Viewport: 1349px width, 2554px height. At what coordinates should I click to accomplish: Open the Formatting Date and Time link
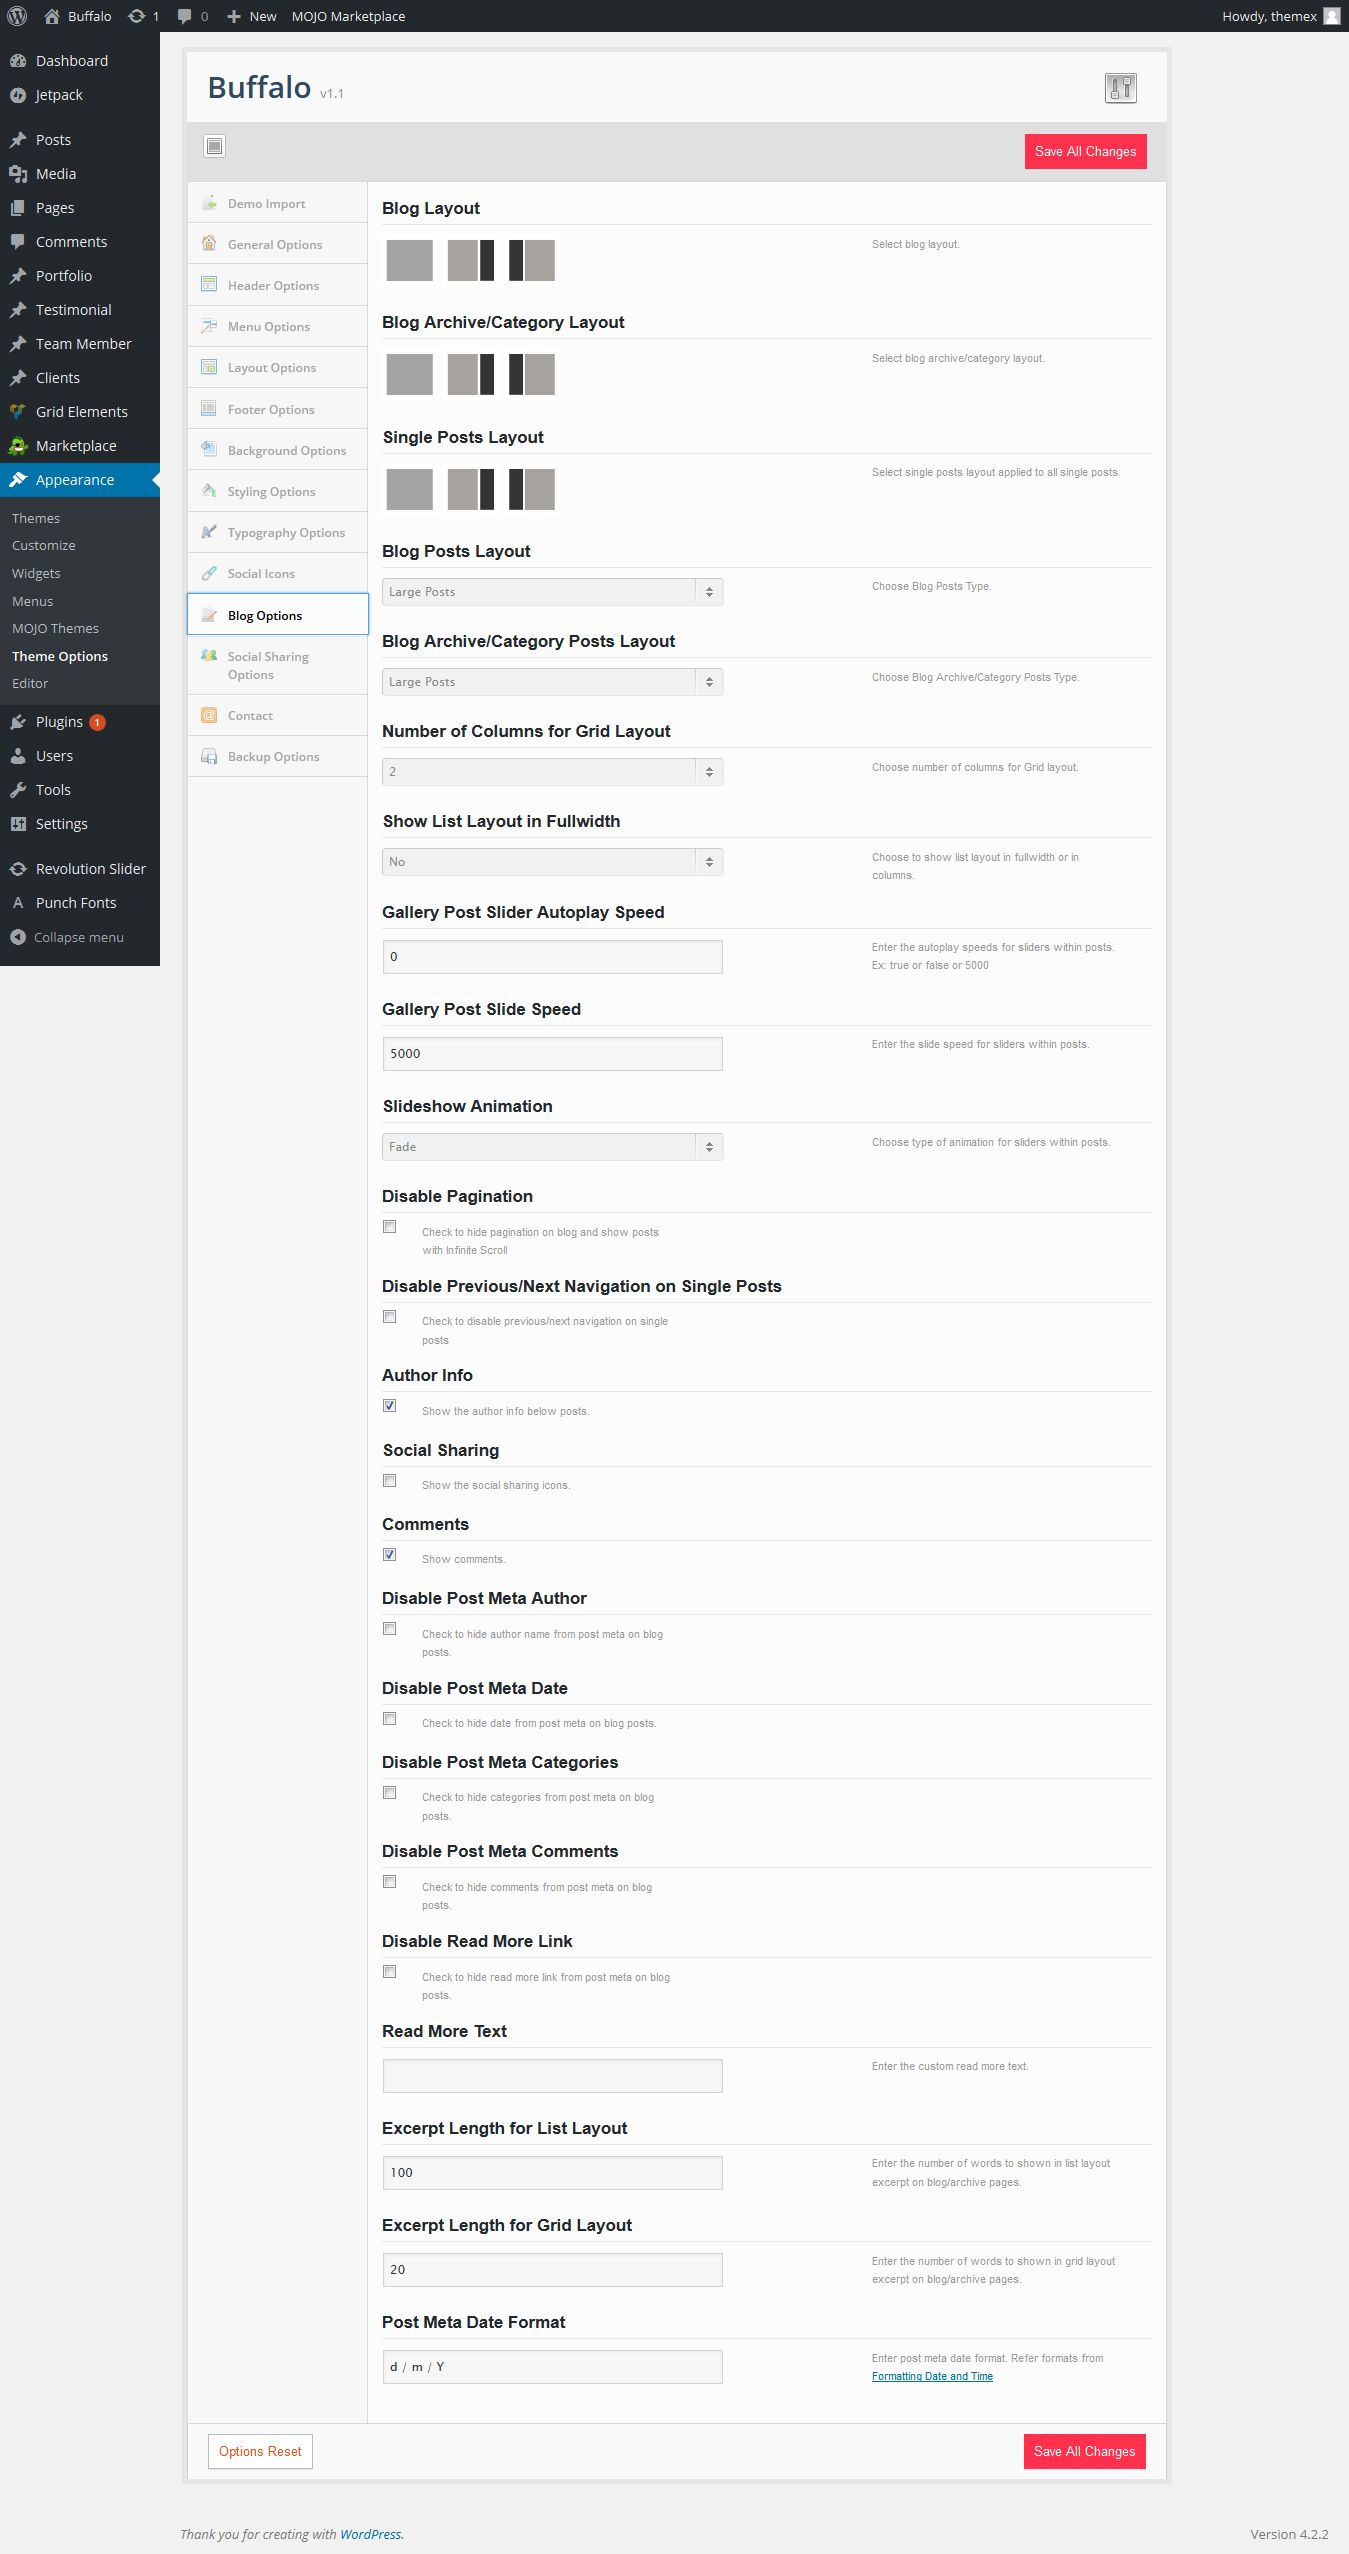932,2376
